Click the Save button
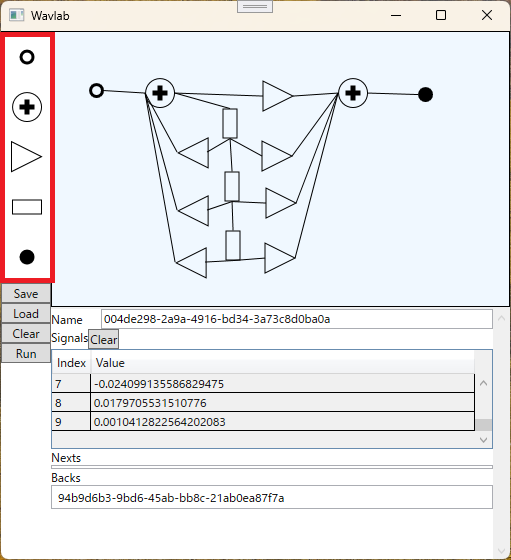This screenshot has height=560, width=511. 26,294
